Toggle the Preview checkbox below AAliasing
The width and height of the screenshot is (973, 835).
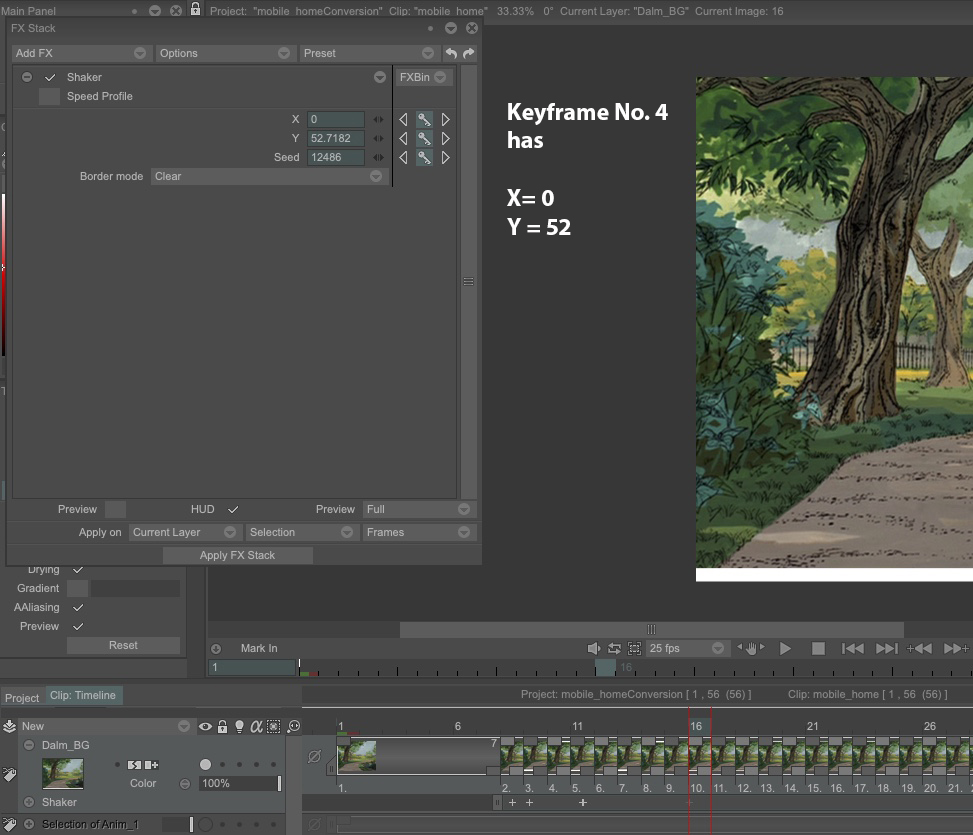(78, 627)
